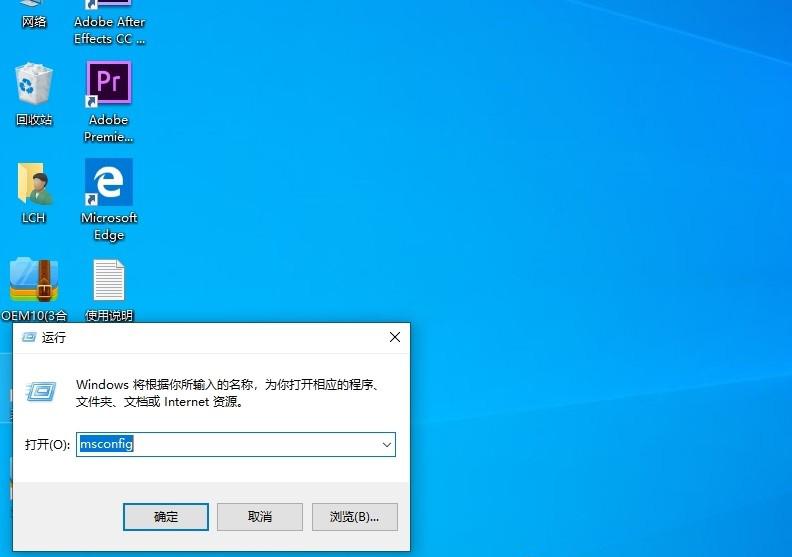Click the 打开(O): label
This screenshot has height=557, width=792.
tap(47, 444)
